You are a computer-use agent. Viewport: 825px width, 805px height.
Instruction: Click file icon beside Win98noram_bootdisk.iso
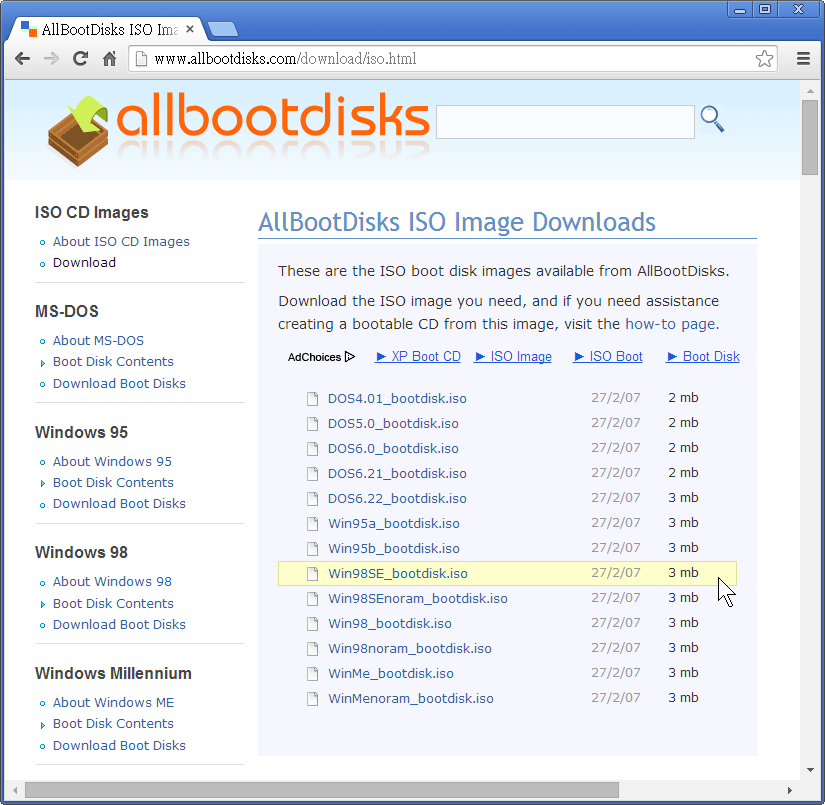[x=313, y=649]
